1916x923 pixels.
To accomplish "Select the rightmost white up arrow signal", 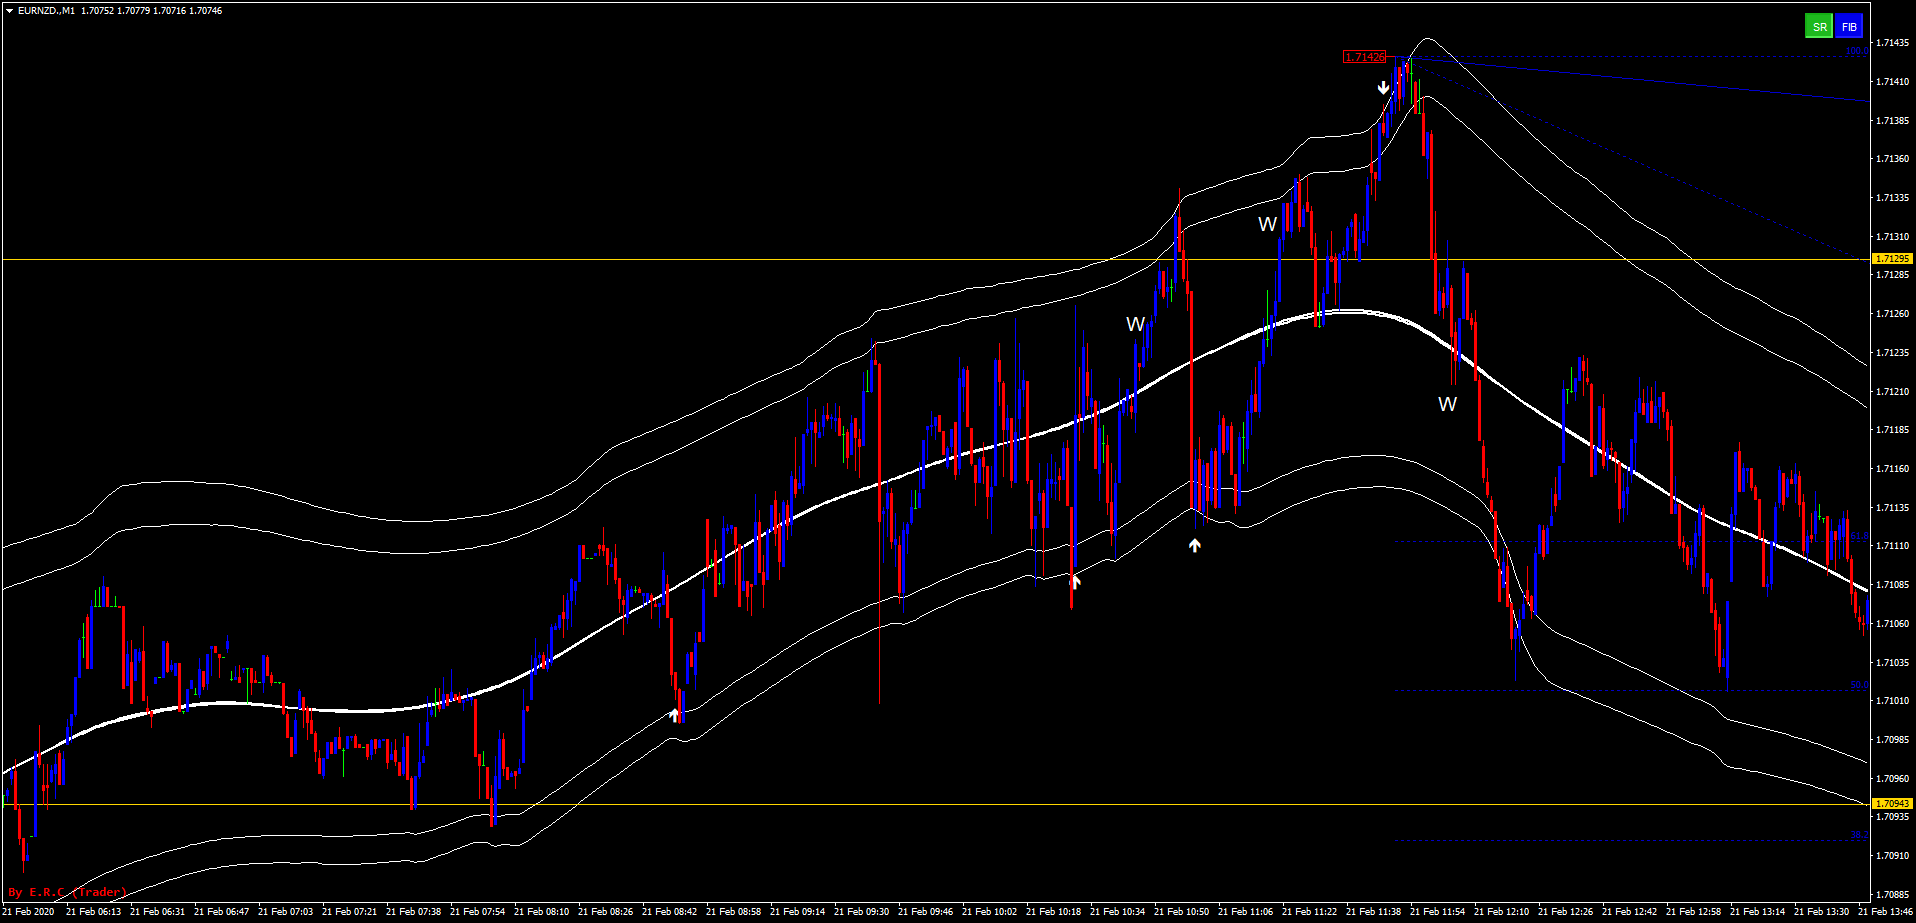I will [1194, 545].
